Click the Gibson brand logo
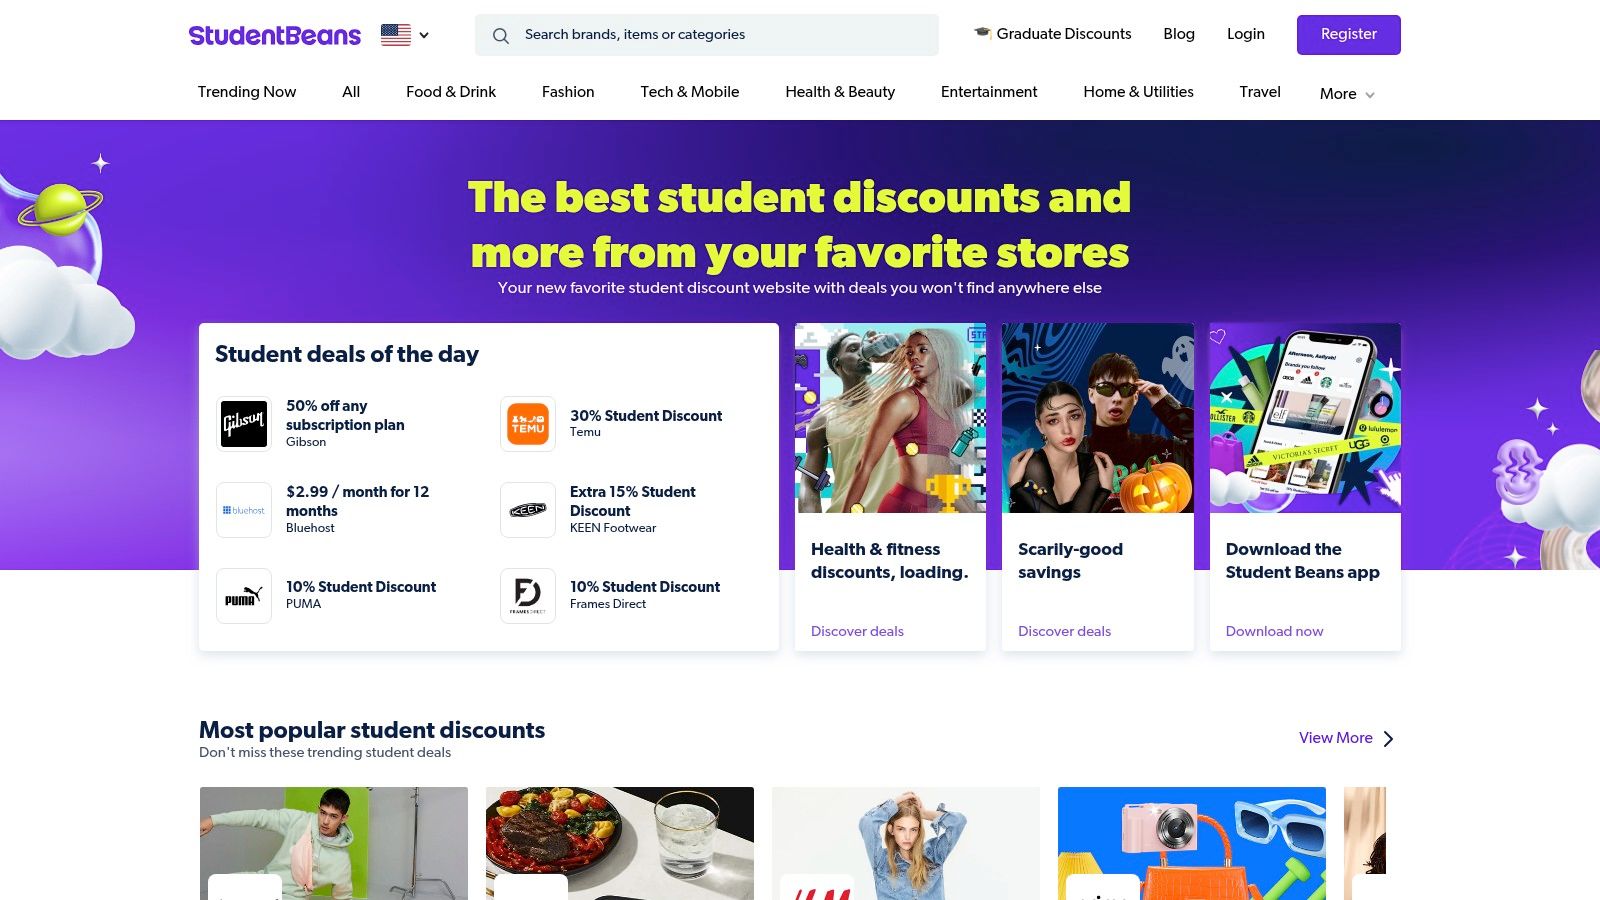Screen dimensions: 1600x900 click(244, 424)
